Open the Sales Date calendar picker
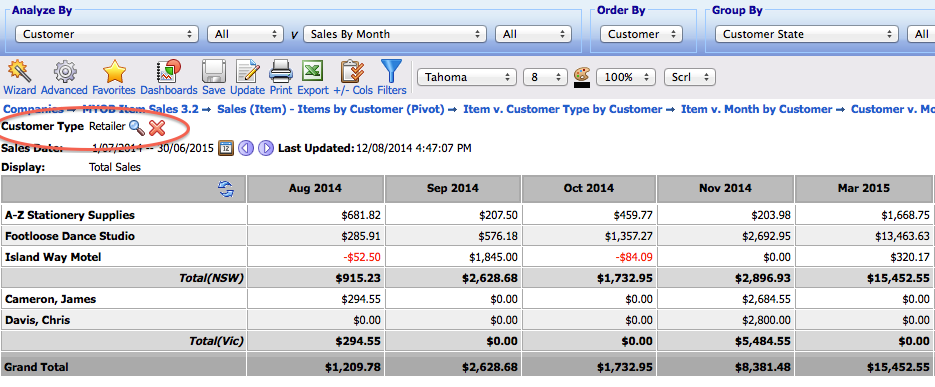The width and height of the screenshot is (935, 387). 225,148
